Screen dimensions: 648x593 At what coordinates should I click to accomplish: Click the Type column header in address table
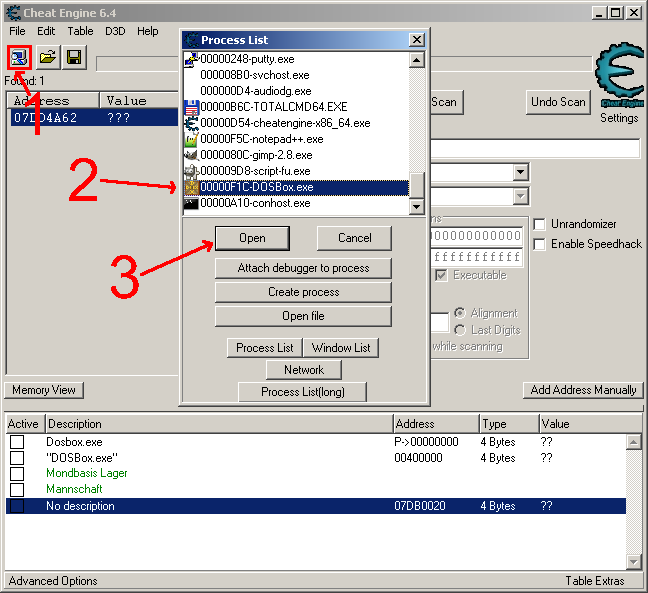(509, 424)
